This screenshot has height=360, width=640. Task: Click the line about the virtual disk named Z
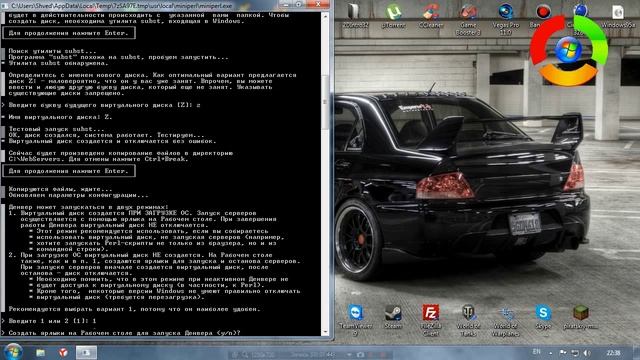(x=60, y=117)
